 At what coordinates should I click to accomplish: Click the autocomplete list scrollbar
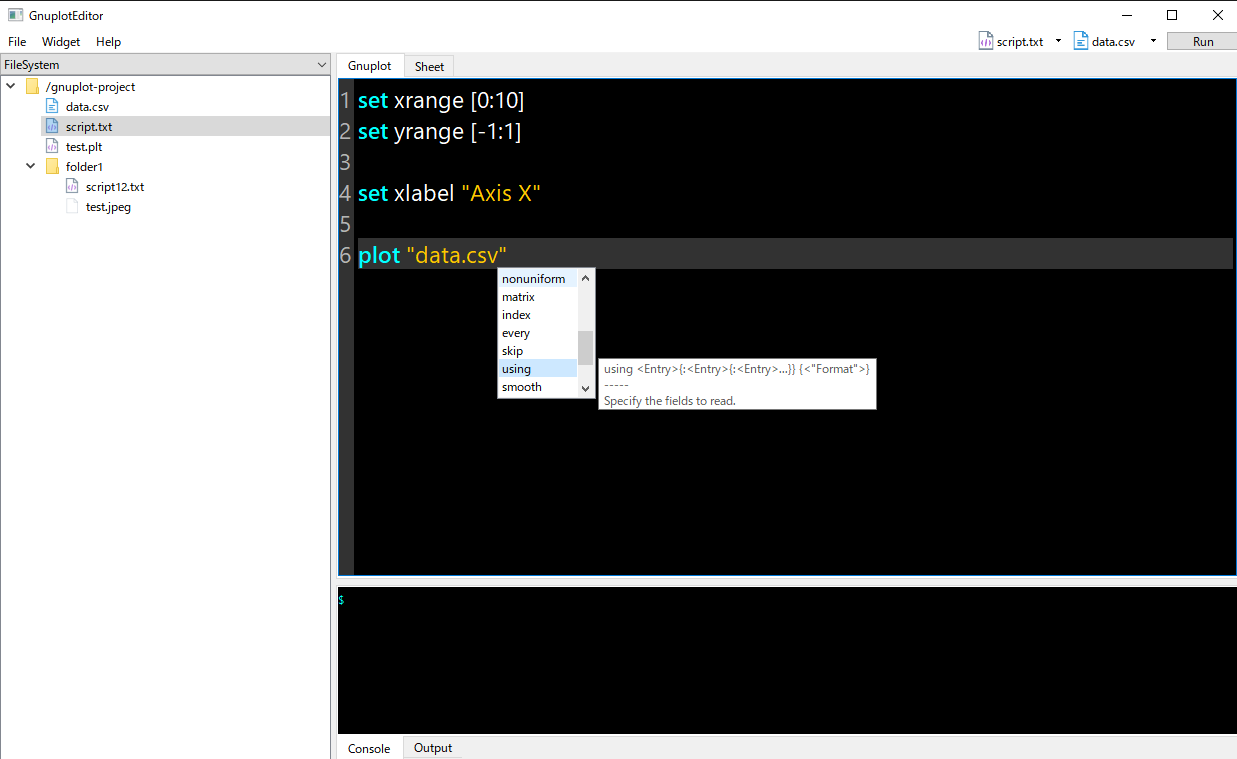[584, 348]
